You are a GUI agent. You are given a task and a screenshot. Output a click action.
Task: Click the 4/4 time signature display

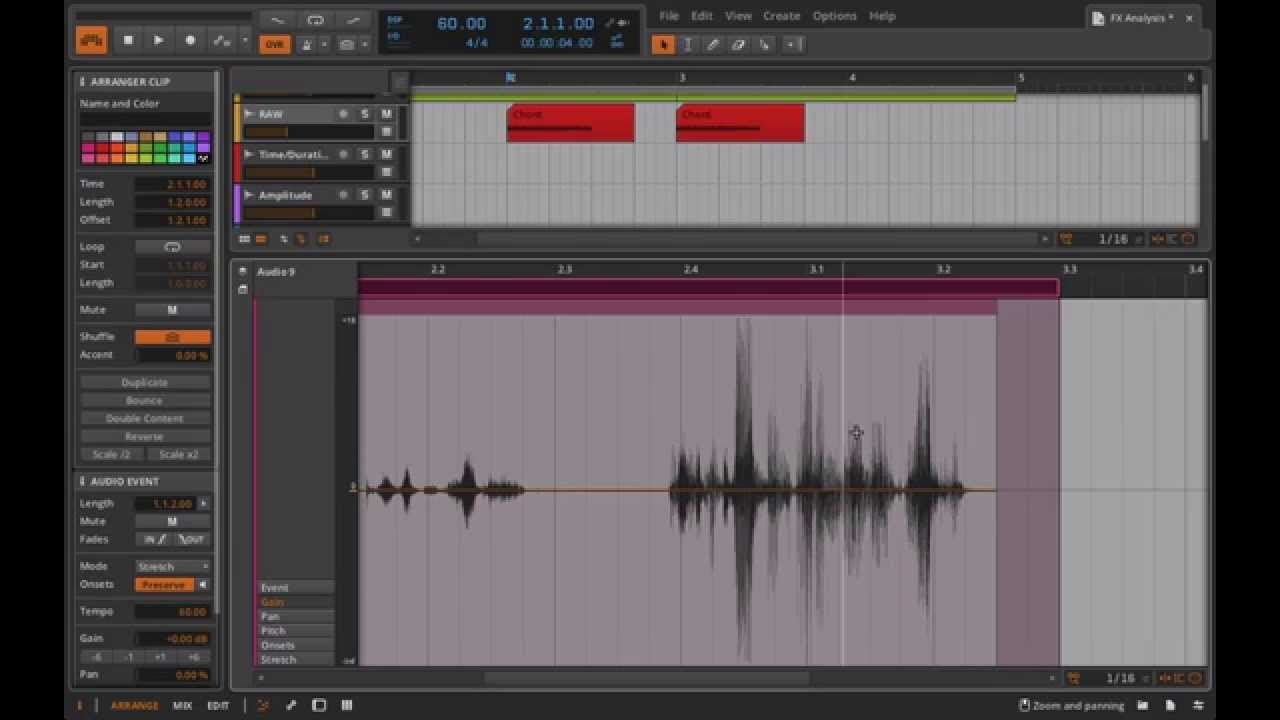coord(477,43)
